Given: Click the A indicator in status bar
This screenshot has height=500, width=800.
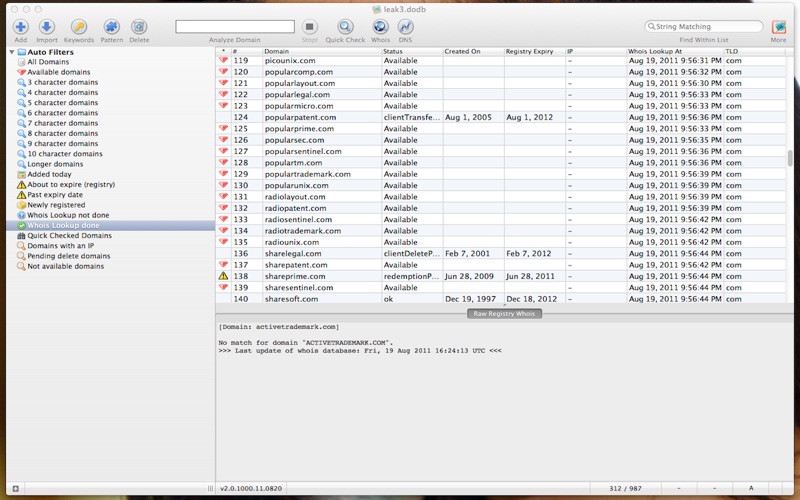Looking at the screenshot, I should (x=751, y=488).
